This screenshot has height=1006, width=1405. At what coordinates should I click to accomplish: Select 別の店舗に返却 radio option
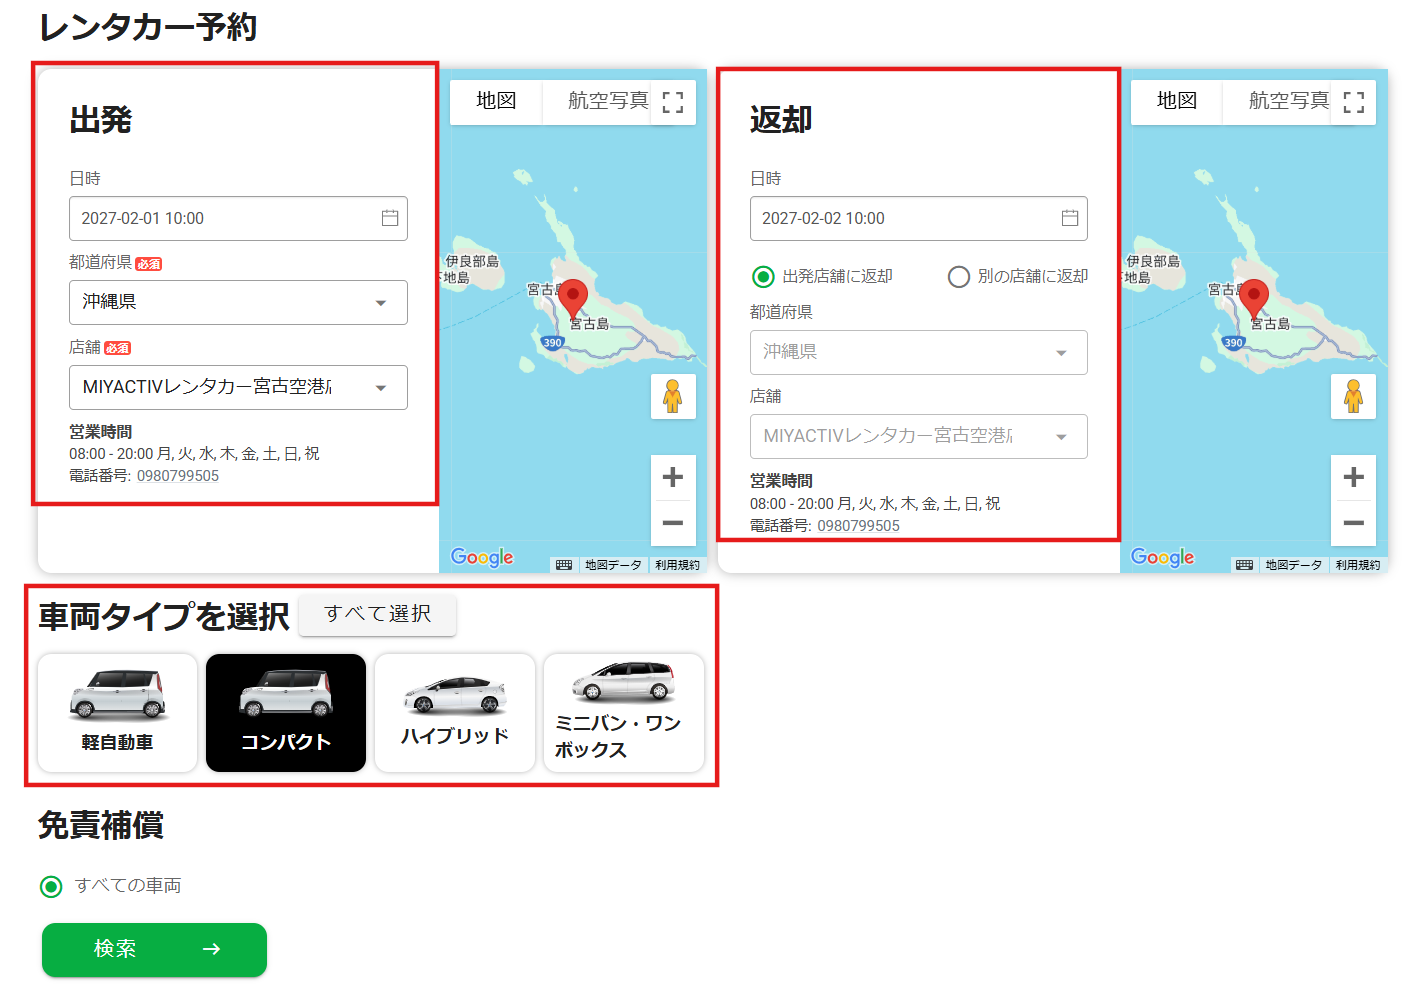958,277
